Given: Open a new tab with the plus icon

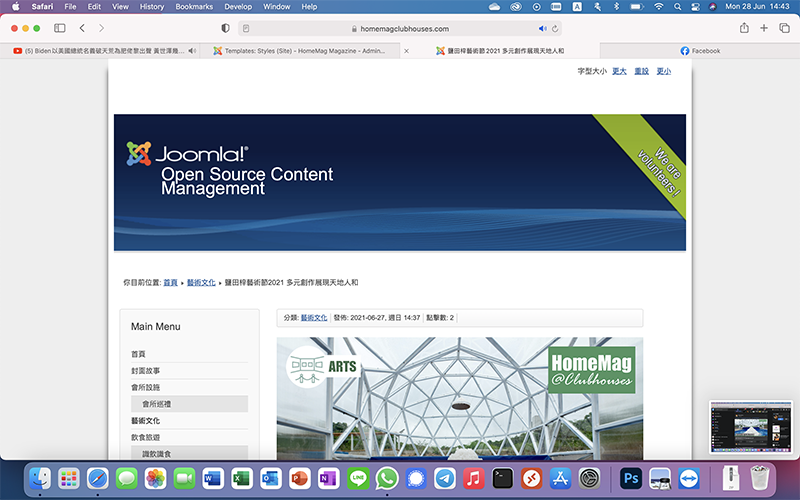Looking at the screenshot, I should (x=764, y=28).
